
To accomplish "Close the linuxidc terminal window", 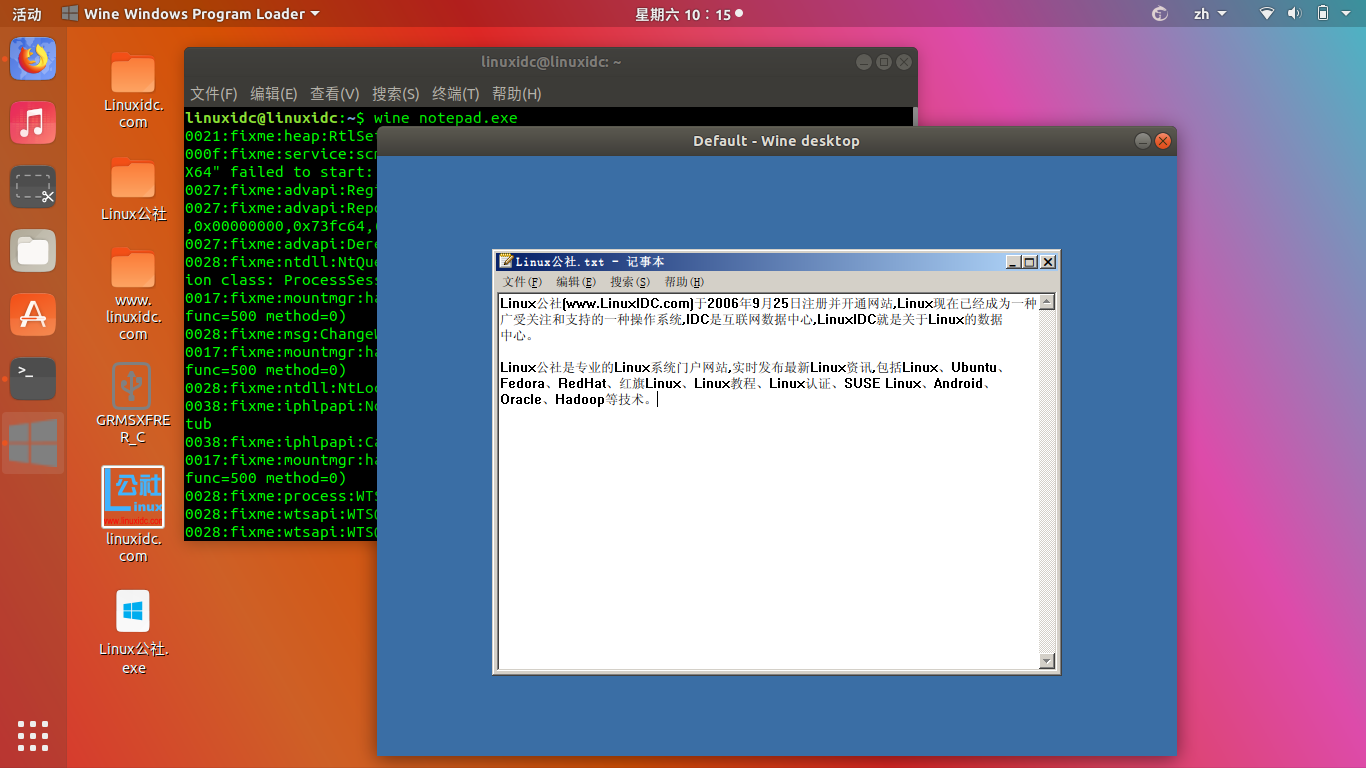I will [x=904, y=62].
